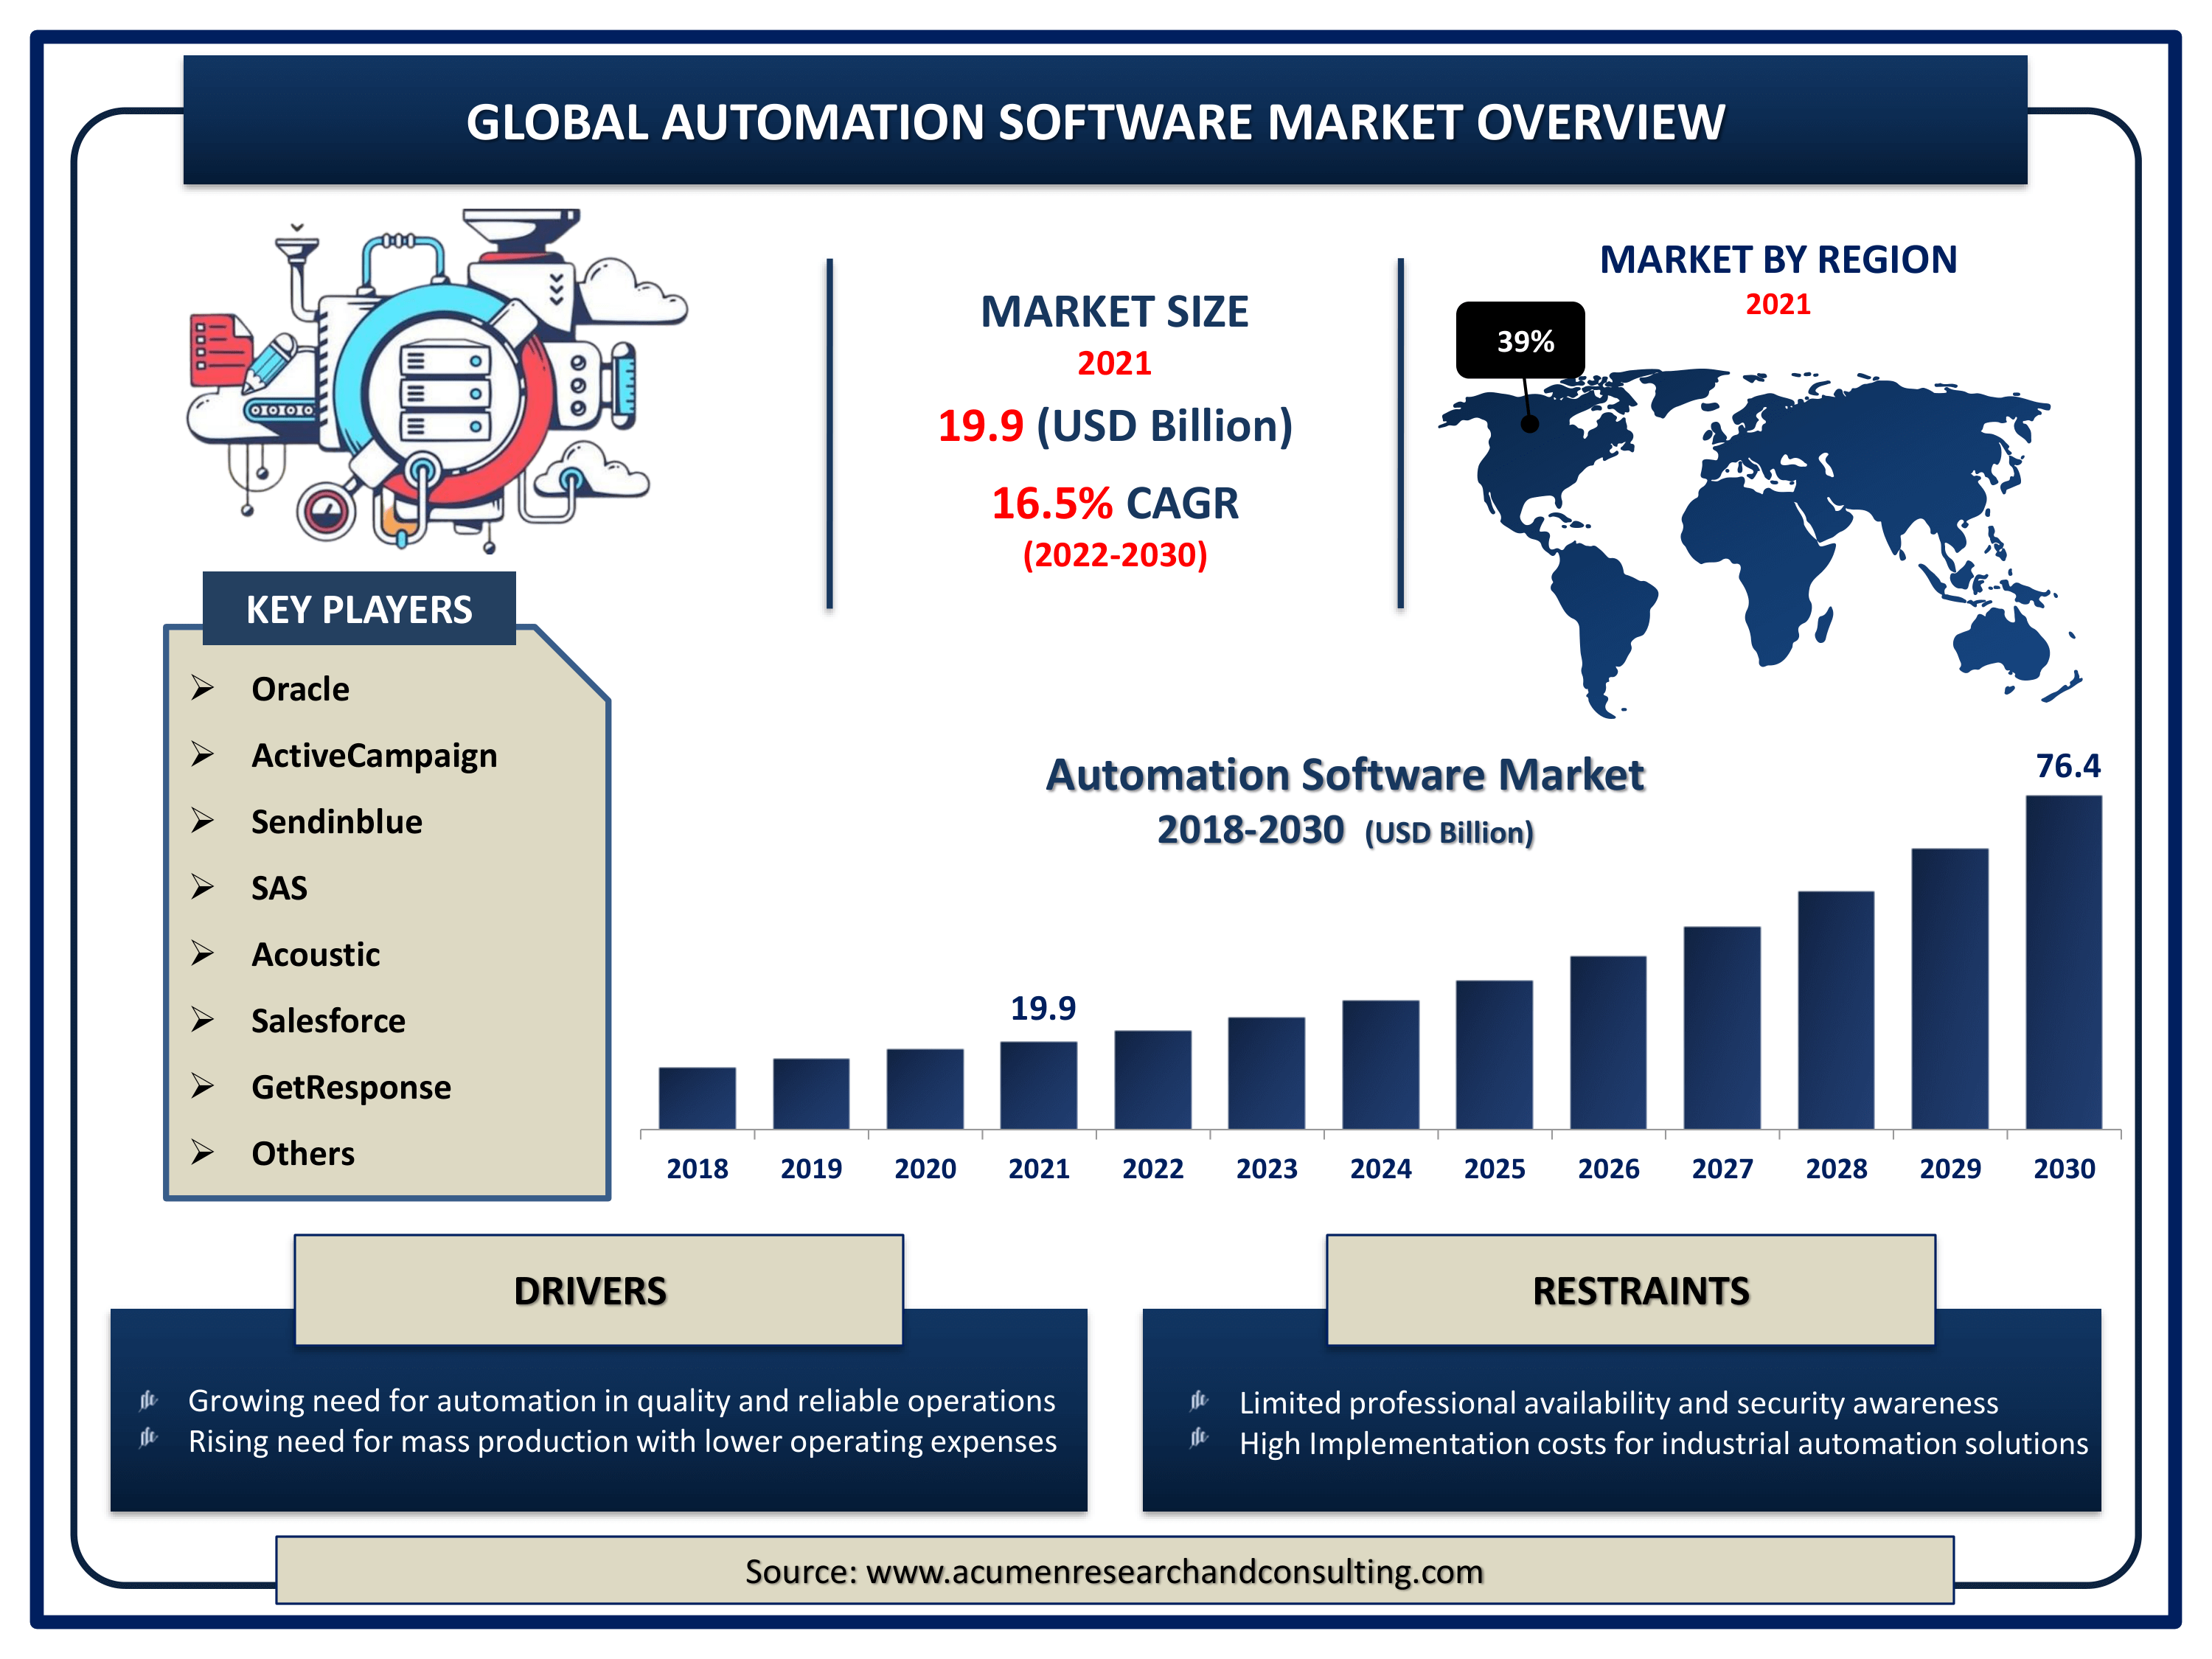
Task: Click bullet icon before 'High Implementation costs'
Action: click(x=1200, y=1438)
